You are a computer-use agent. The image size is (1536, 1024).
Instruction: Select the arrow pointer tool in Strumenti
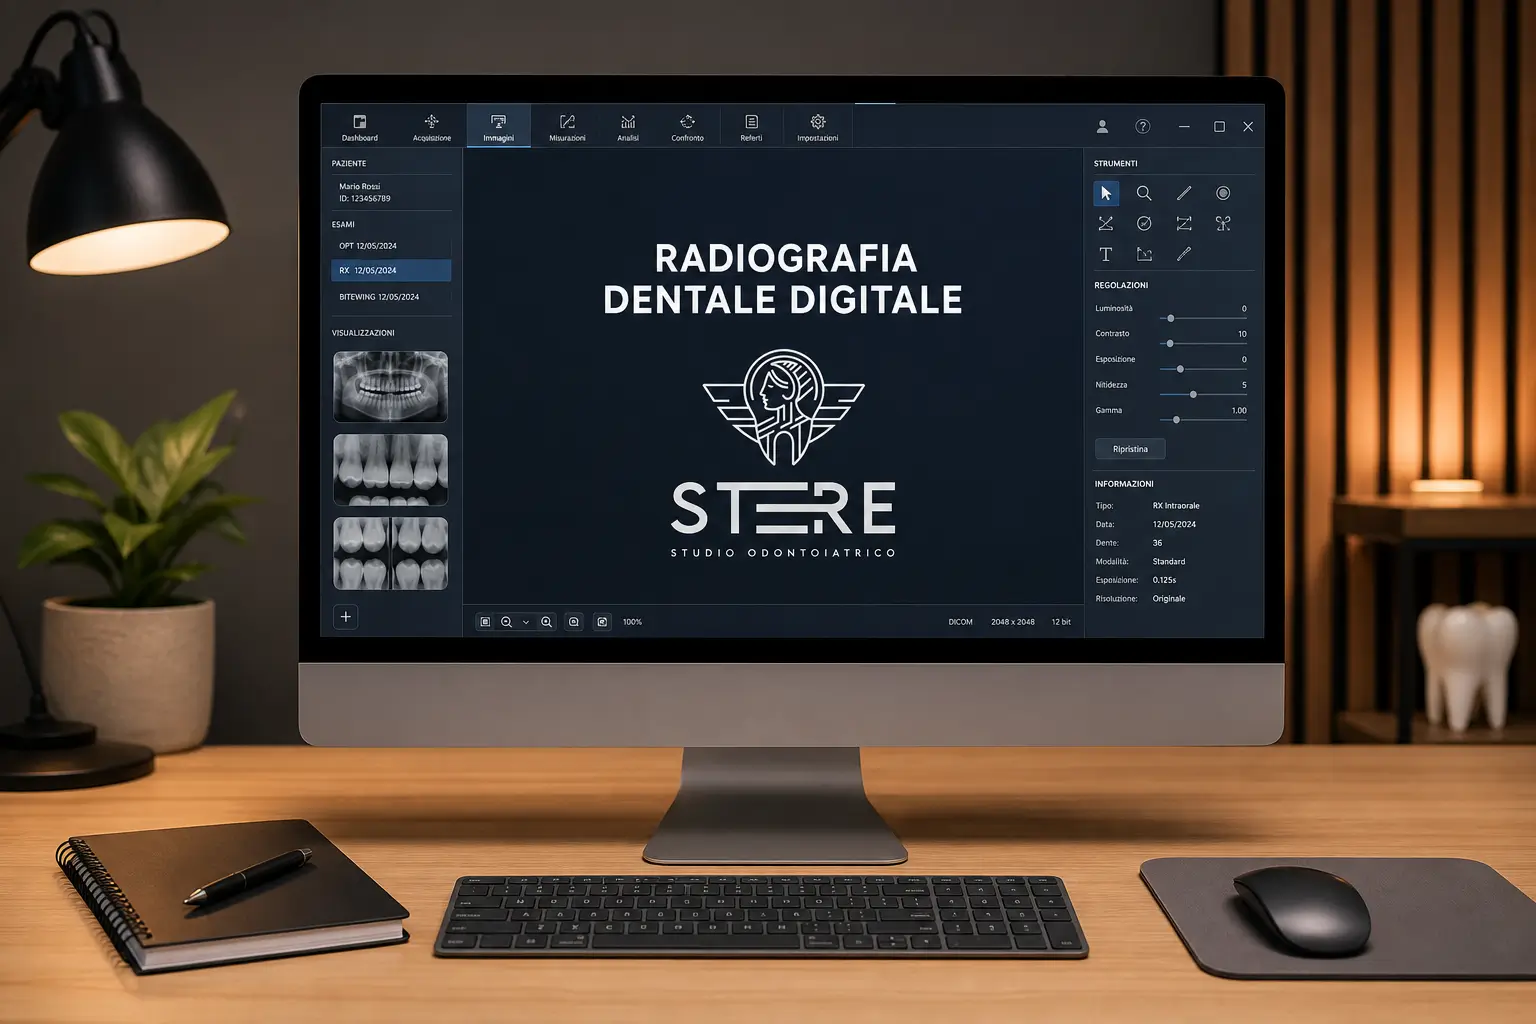click(x=1106, y=193)
